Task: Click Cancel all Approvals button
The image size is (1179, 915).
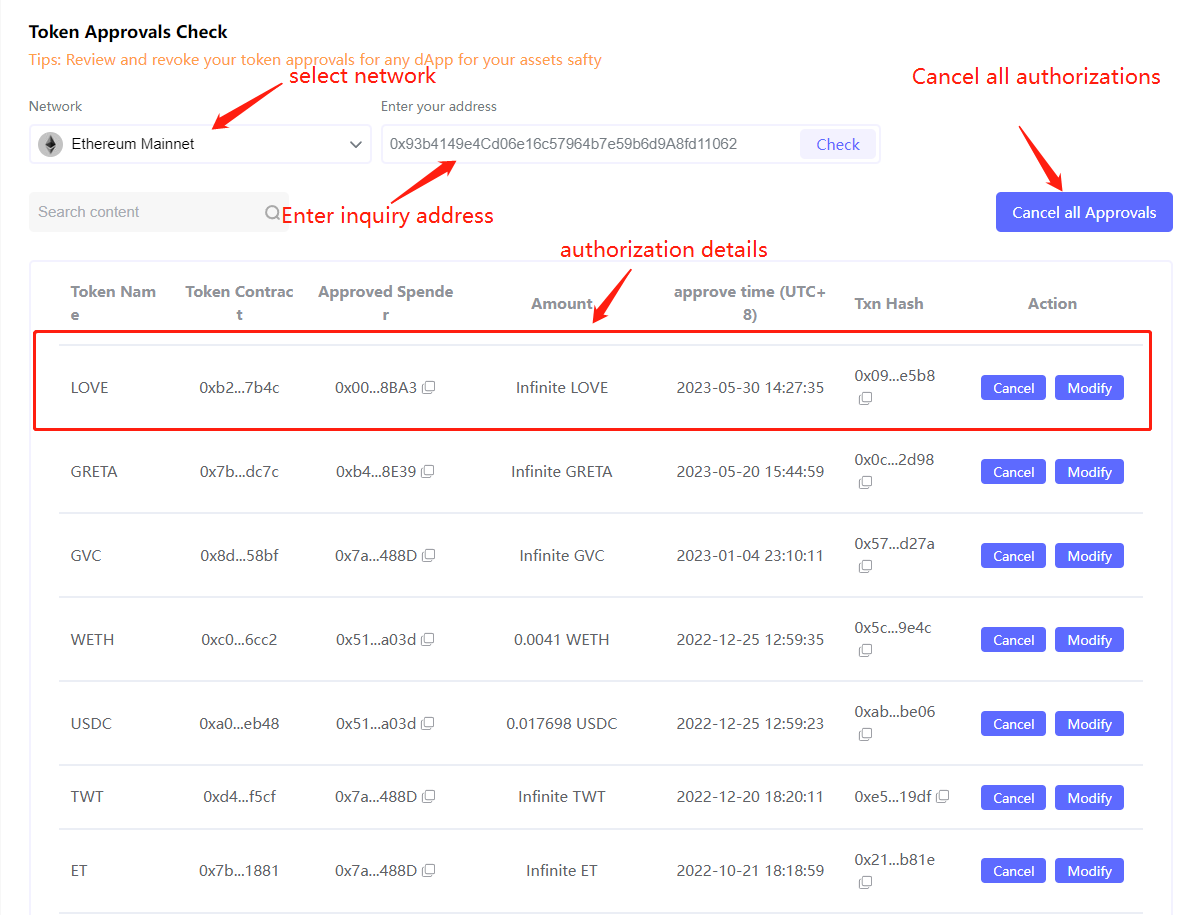Action: pos(1084,213)
